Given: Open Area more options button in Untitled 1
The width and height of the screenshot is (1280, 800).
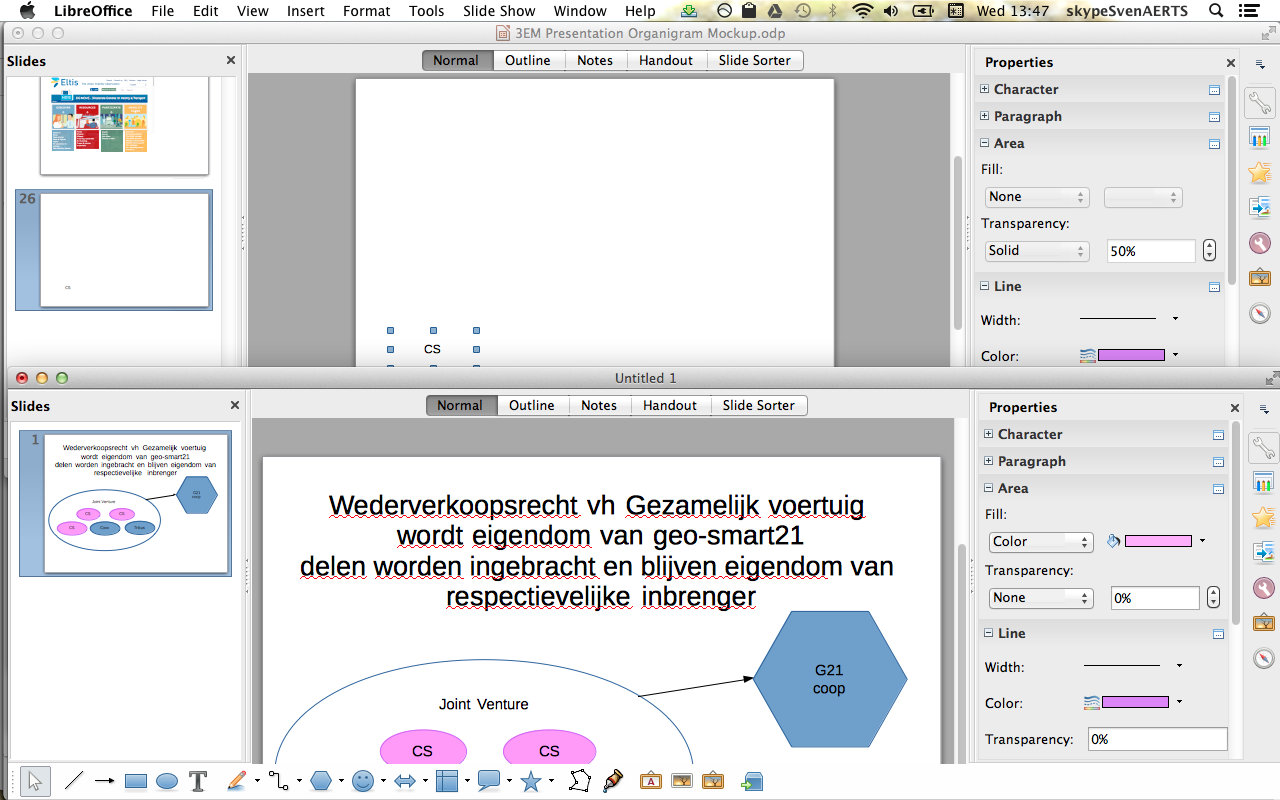Looking at the screenshot, I should 1218,489.
